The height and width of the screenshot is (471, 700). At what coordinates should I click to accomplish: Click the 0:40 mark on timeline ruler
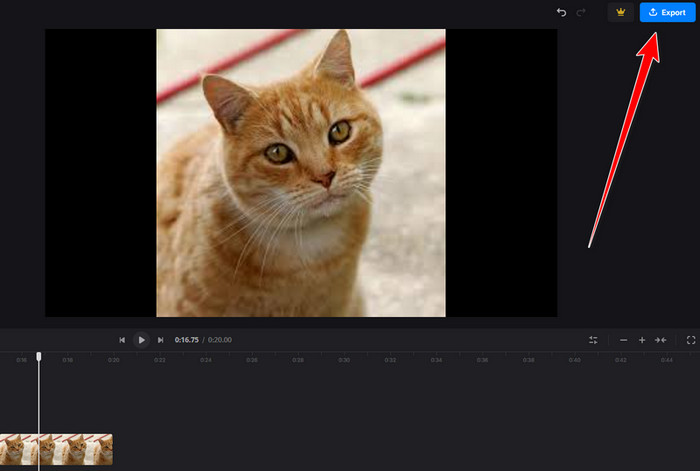click(575, 360)
